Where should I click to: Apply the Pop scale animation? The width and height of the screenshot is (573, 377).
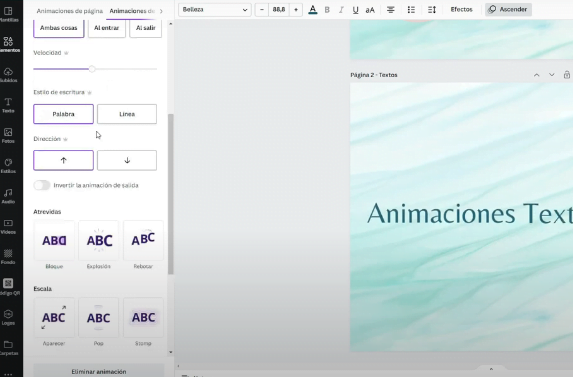(x=99, y=317)
